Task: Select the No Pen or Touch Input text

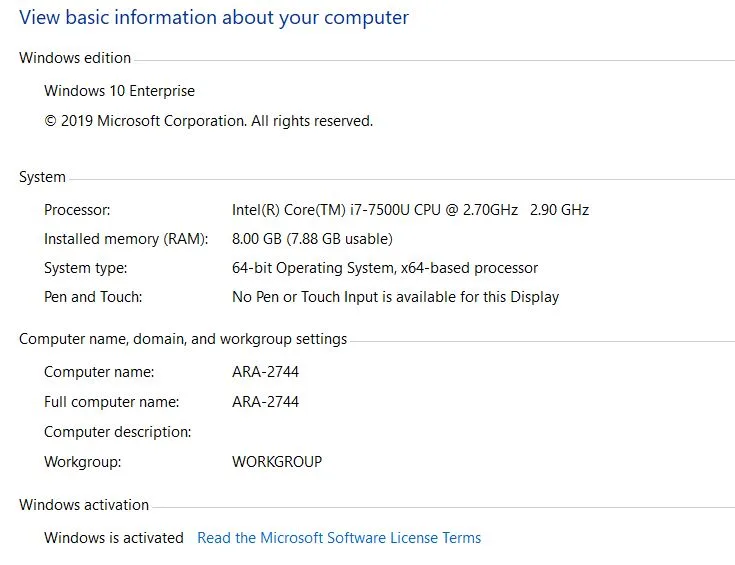Action: pos(395,297)
